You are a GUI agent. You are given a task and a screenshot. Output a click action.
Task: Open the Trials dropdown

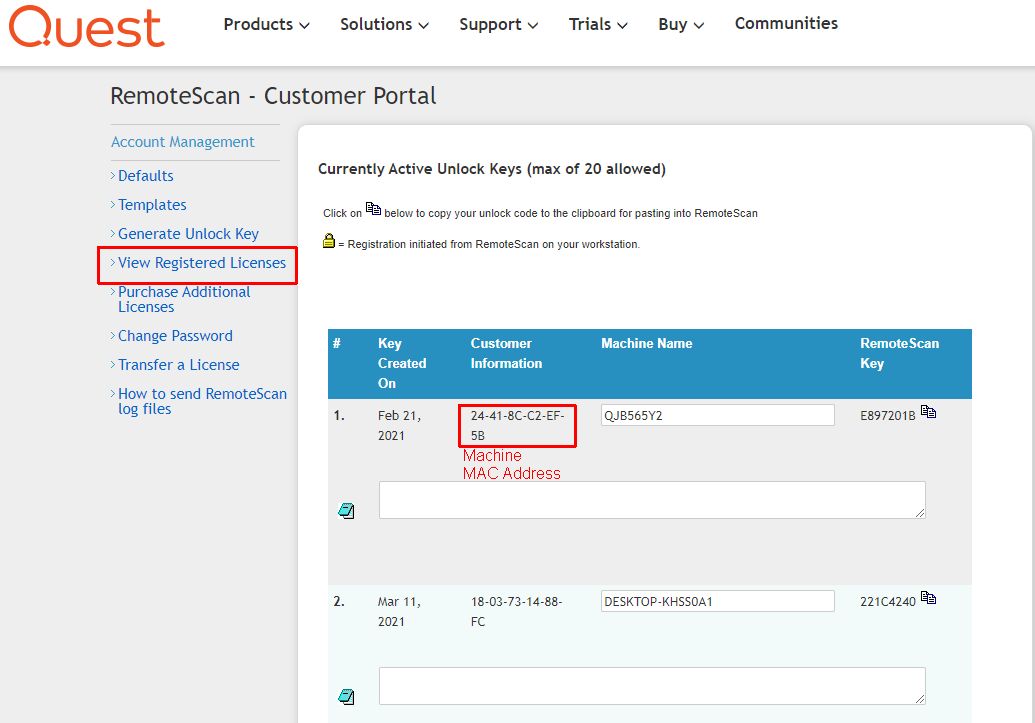tap(596, 23)
